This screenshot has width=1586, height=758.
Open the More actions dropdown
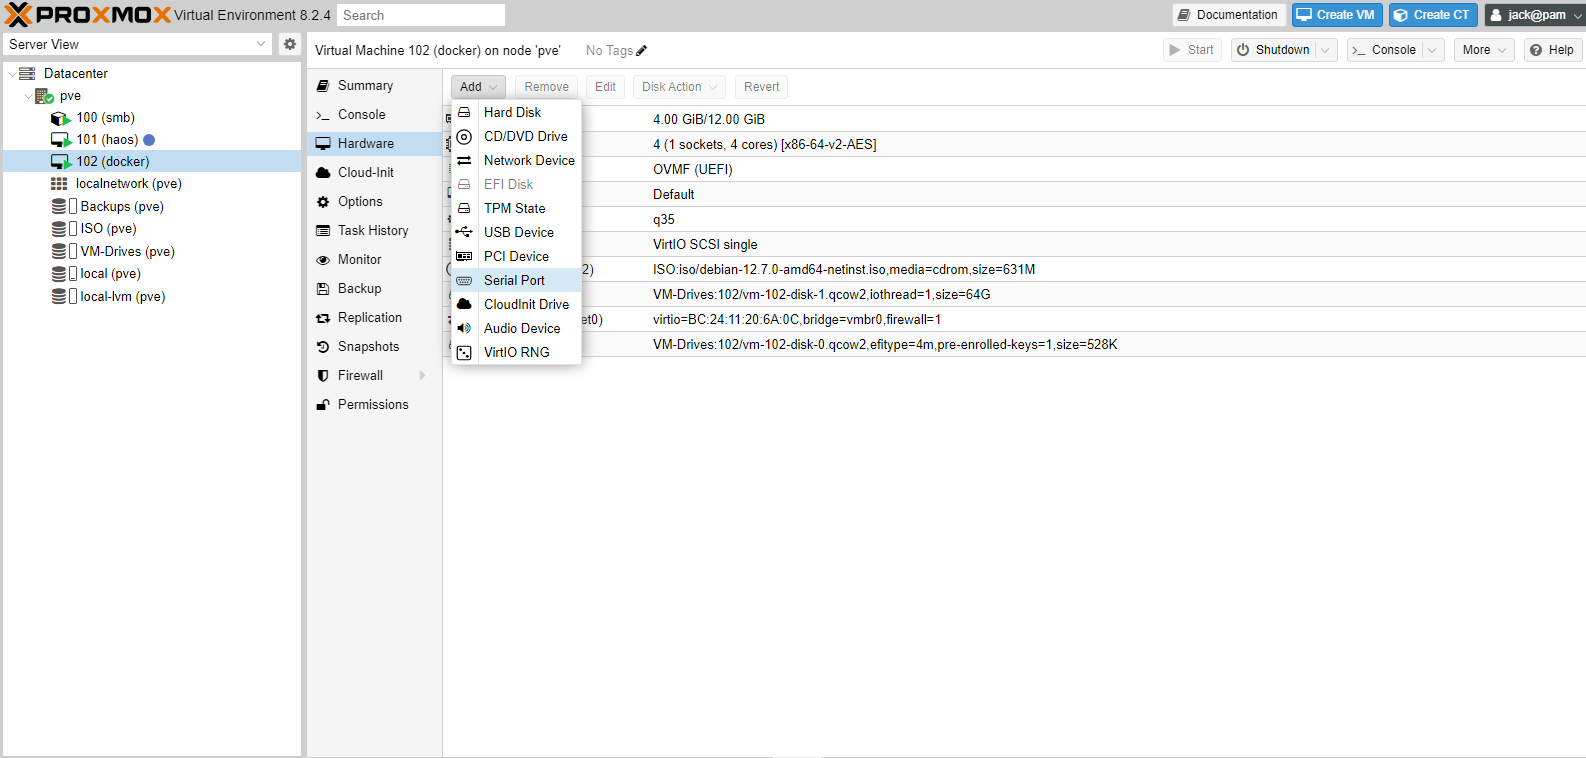coord(1484,50)
